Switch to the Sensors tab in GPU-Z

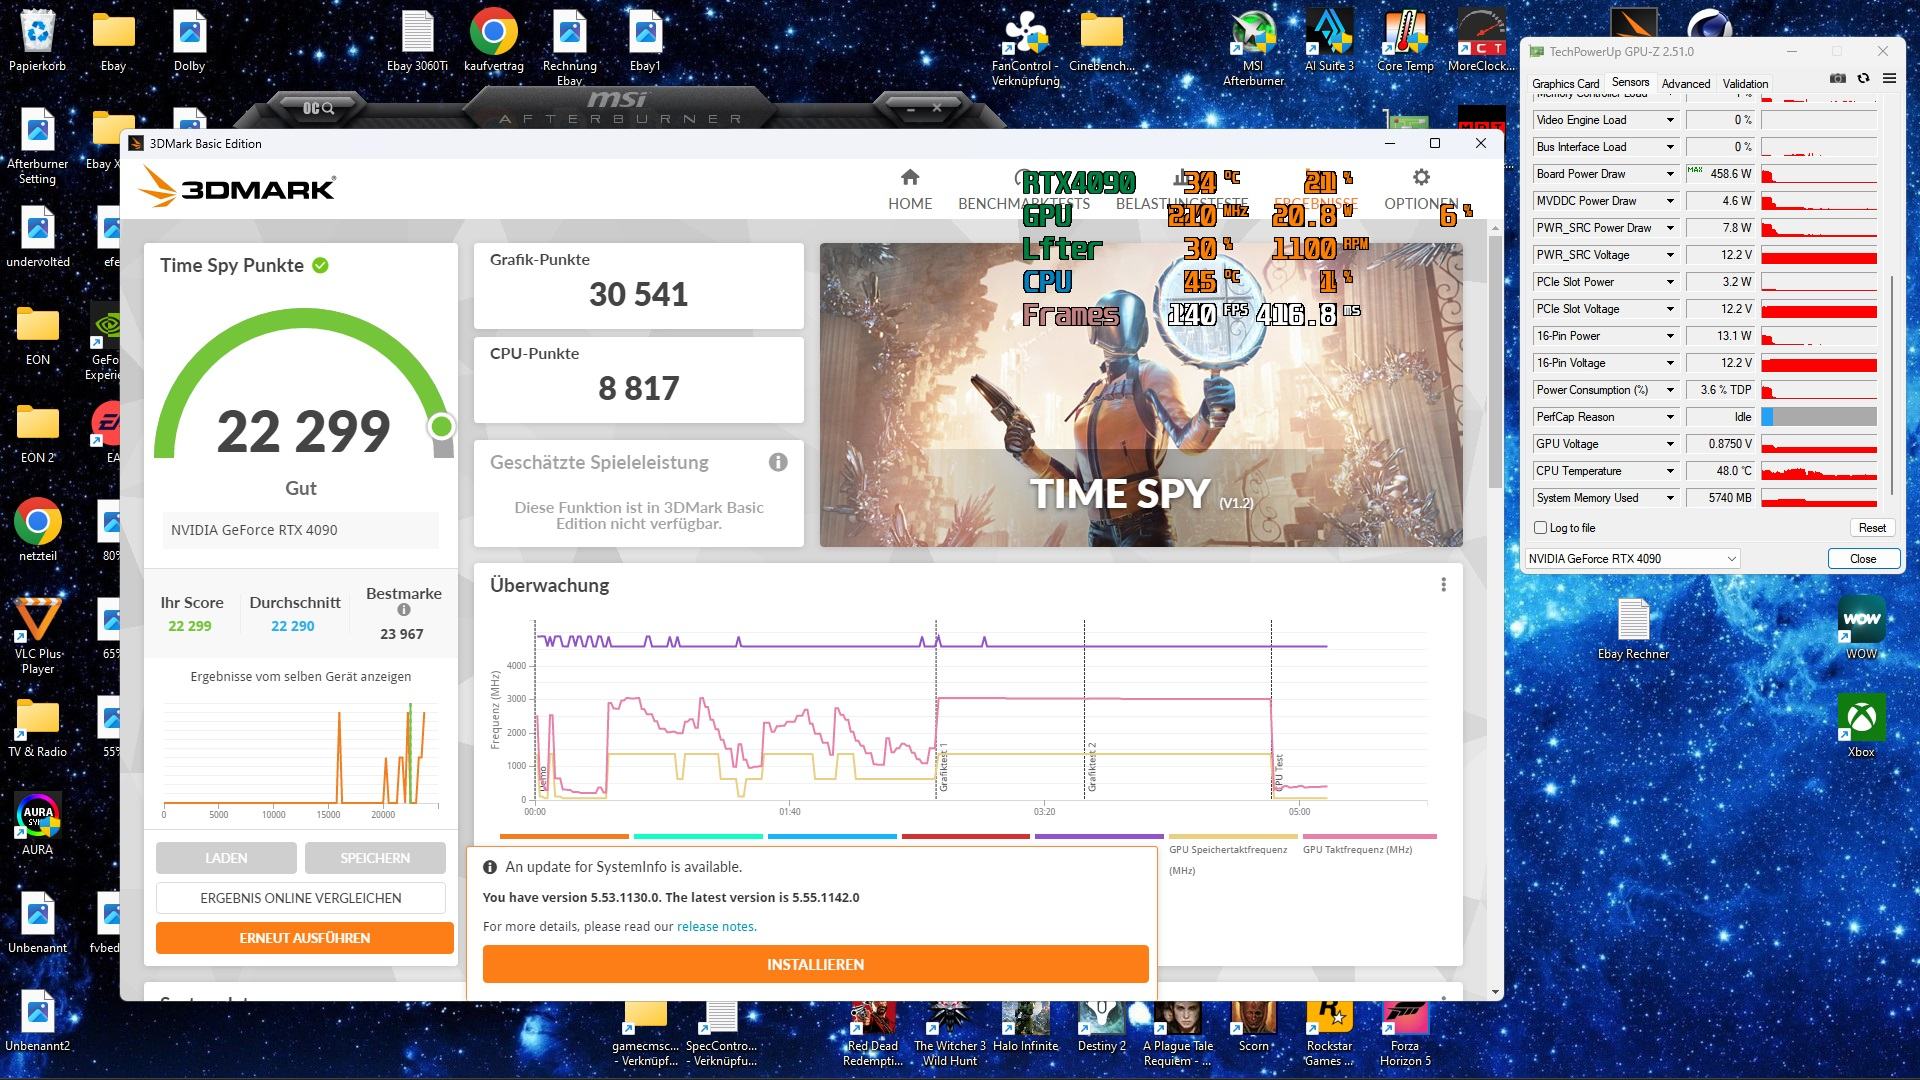point(1630,83)
